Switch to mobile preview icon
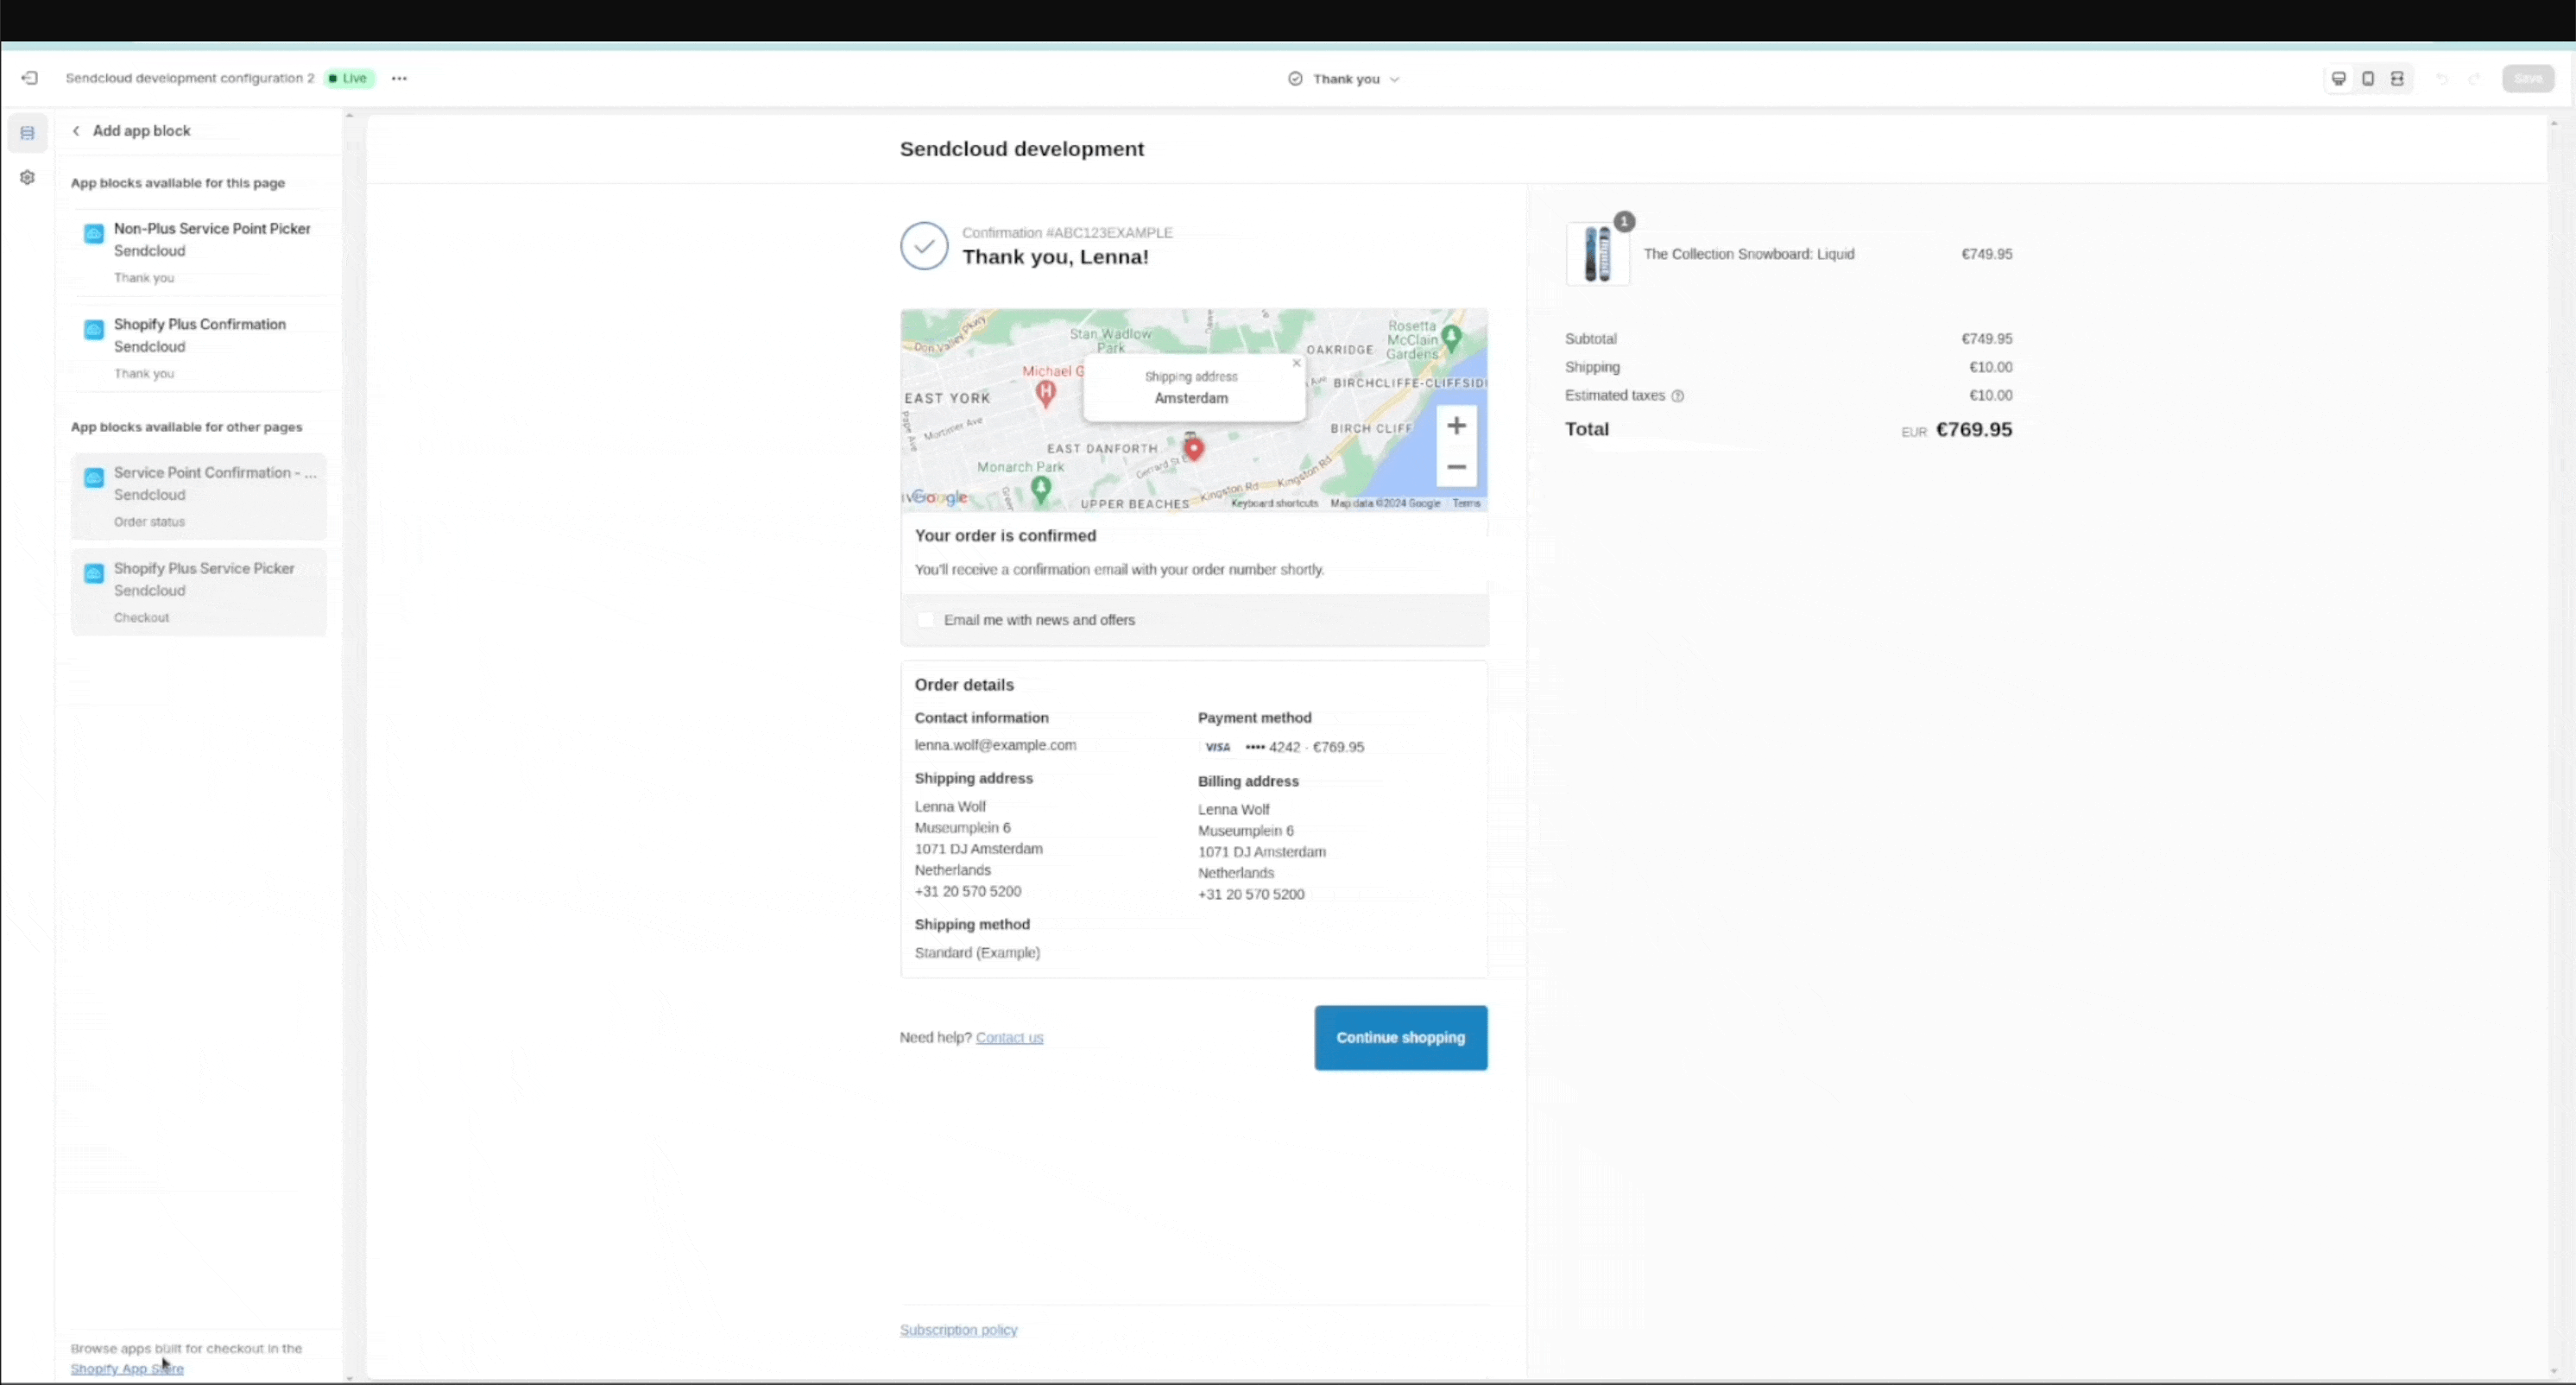Viewport: 2576px width, 1385px height. click(2368, 78)
